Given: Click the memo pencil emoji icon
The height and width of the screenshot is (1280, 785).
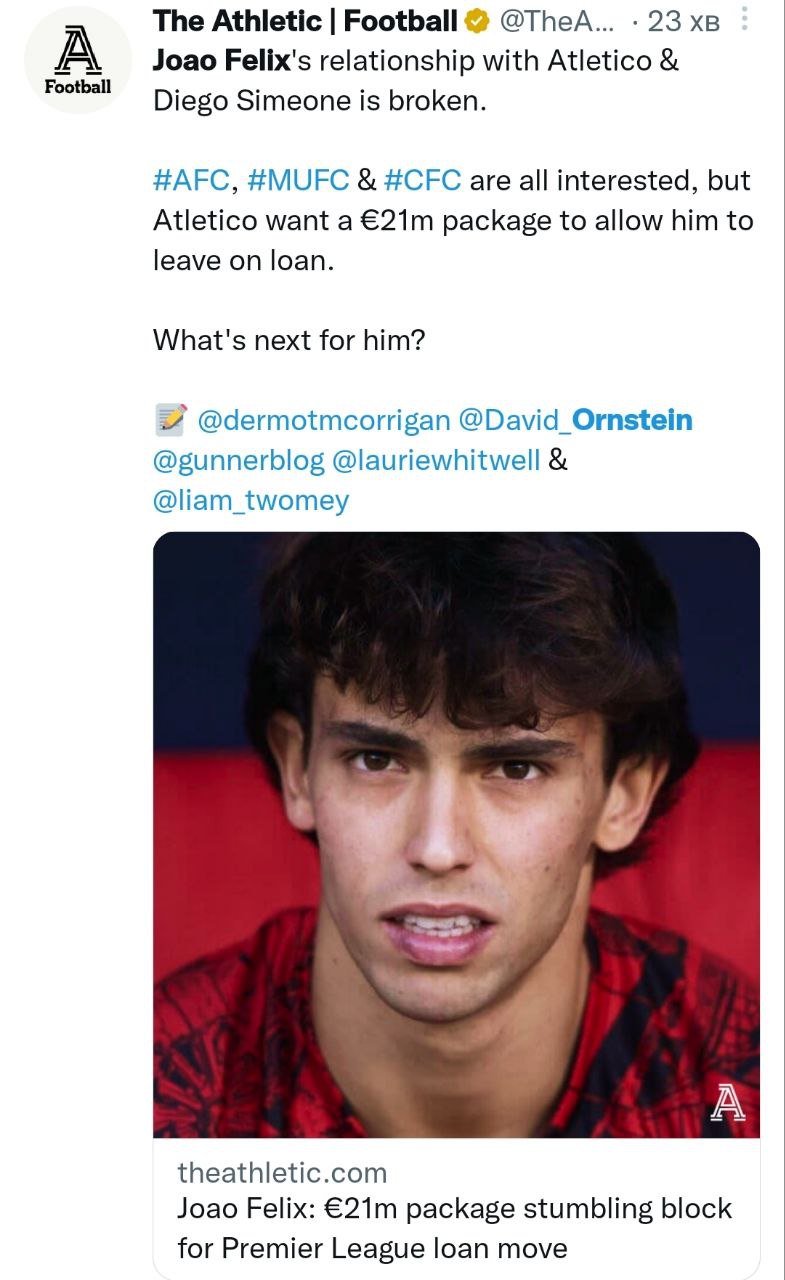Looking at the screenshot, I should [171, 420].
